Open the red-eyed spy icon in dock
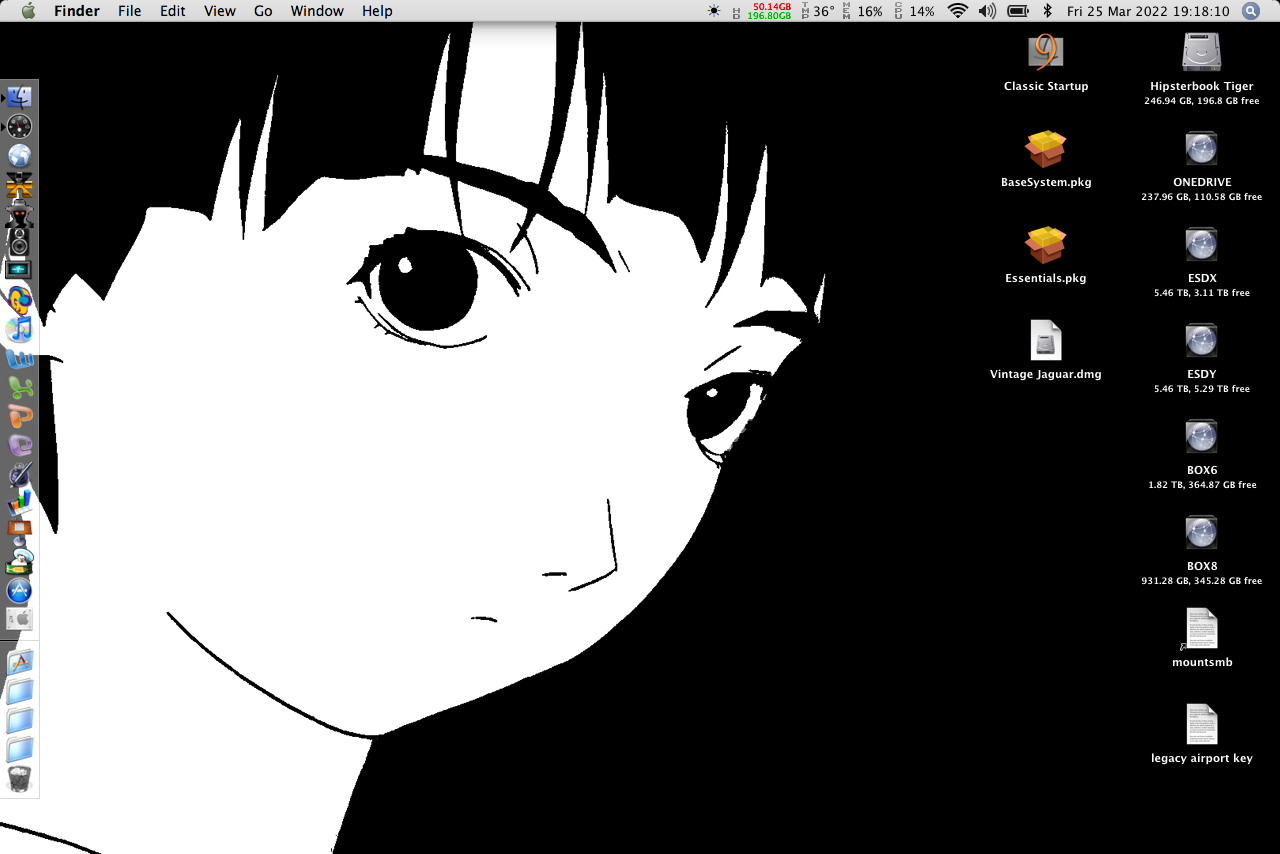The image size is (1280, 854). (20, 213)
